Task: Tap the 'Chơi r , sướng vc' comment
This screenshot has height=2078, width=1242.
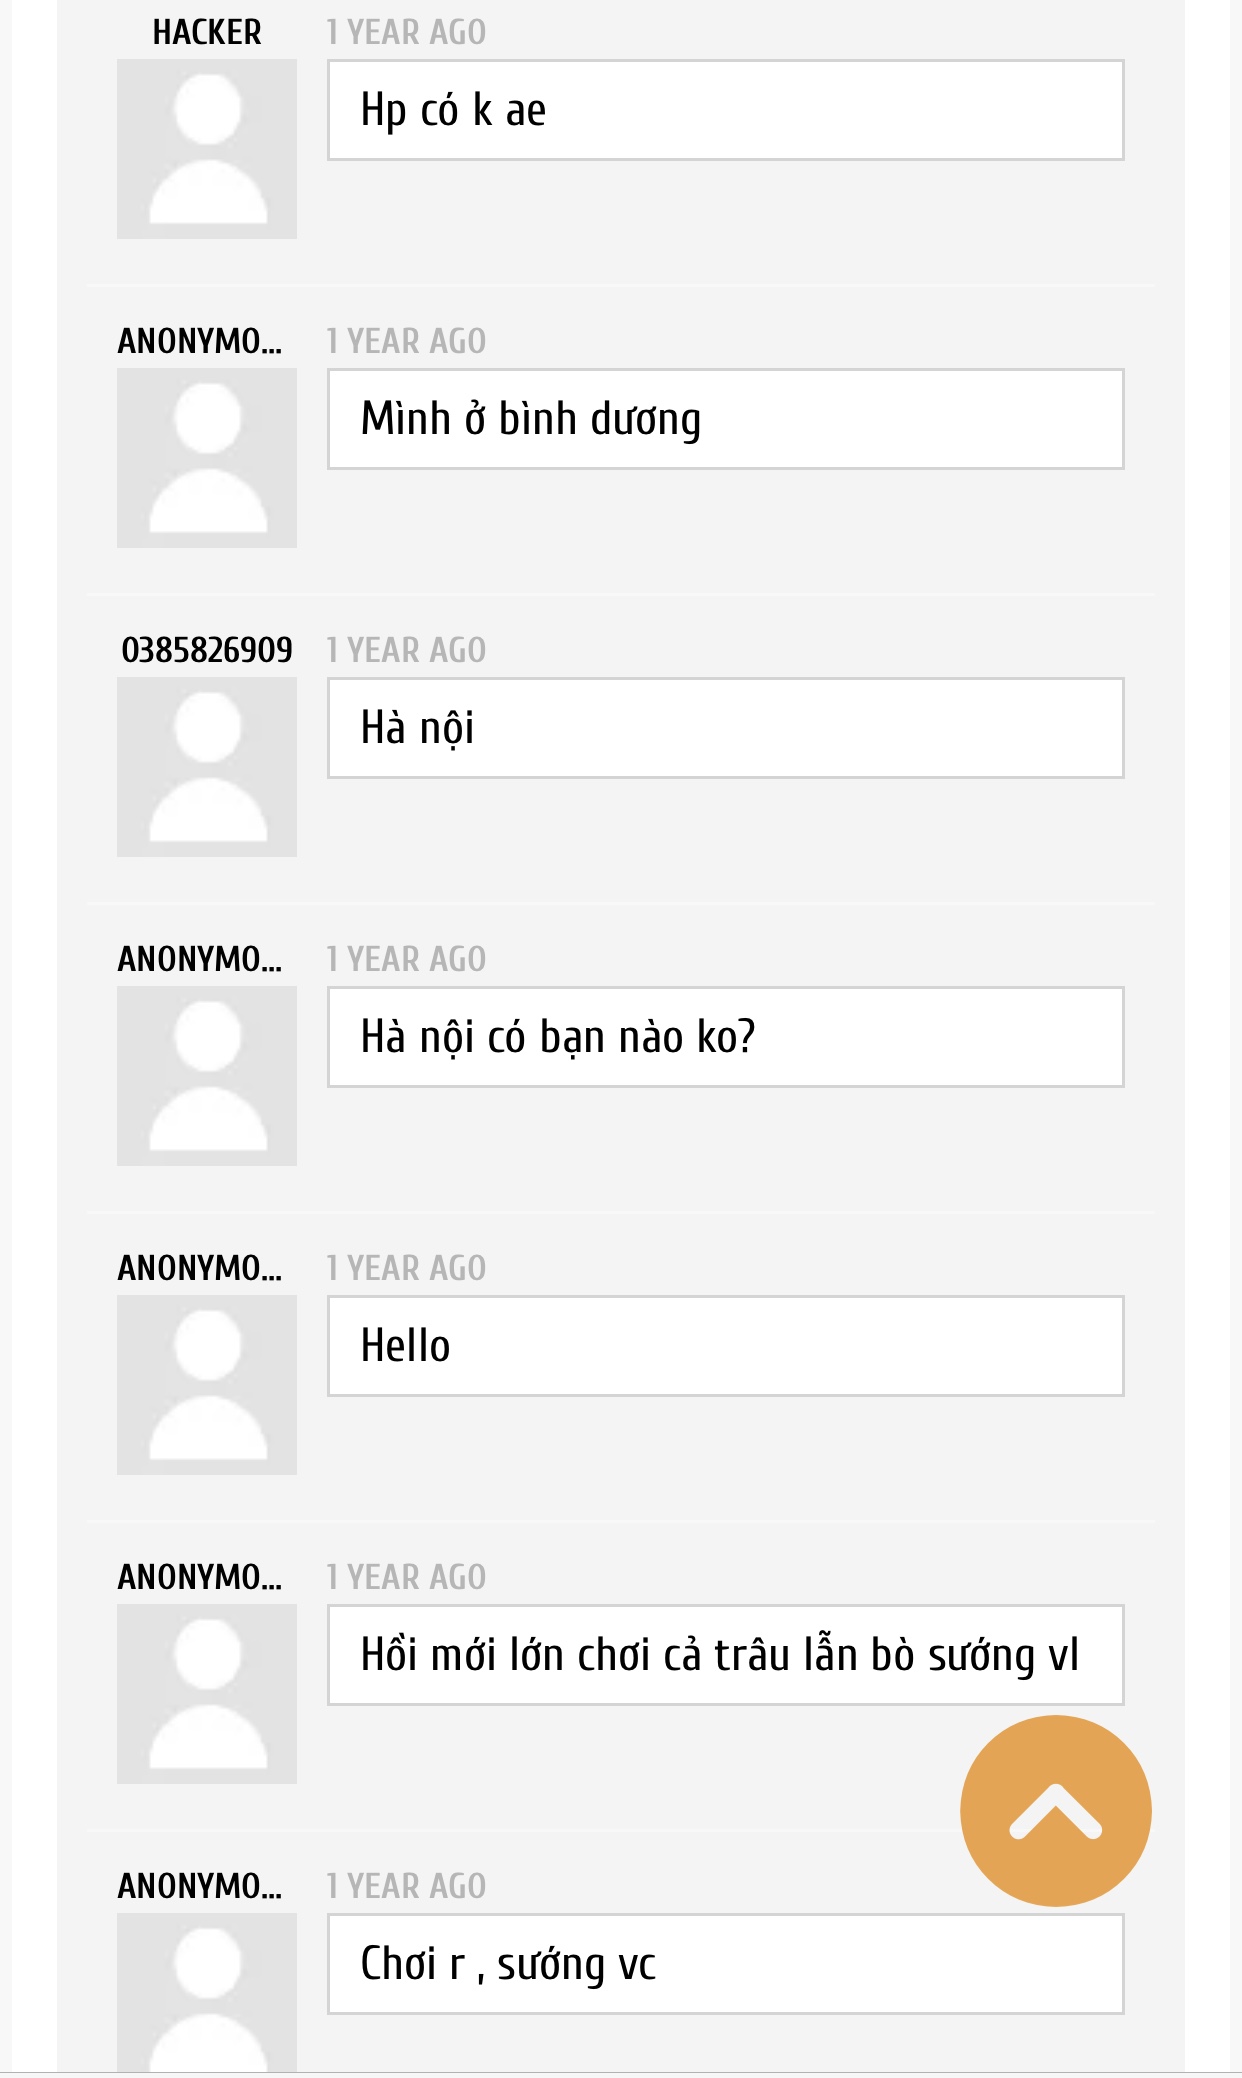Action: (726, 1964)
